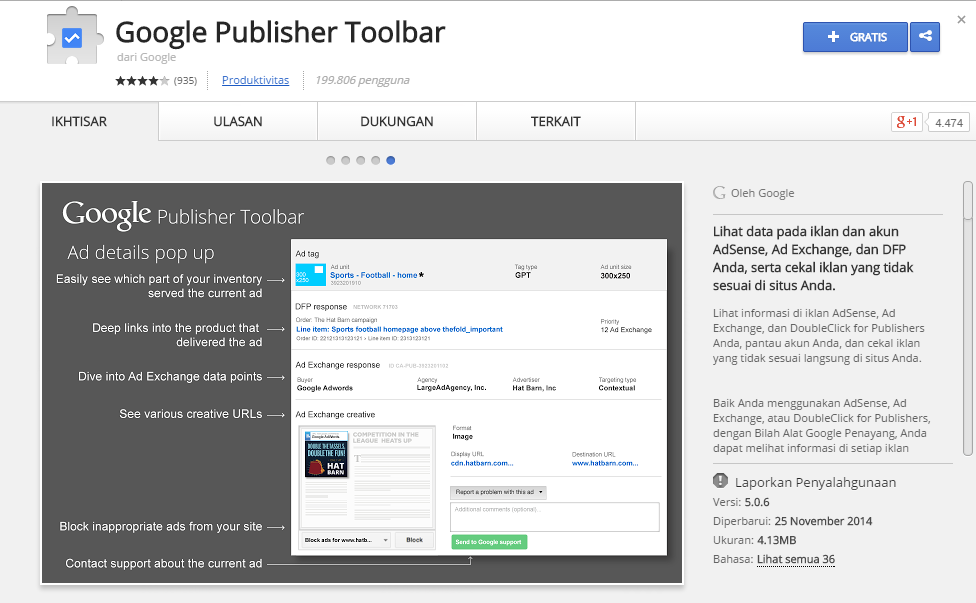The height and width of the screenshot is (603, 976).
Task: Open the ULASAN tab
Action: pyautogui.click(x=238, y=121)
